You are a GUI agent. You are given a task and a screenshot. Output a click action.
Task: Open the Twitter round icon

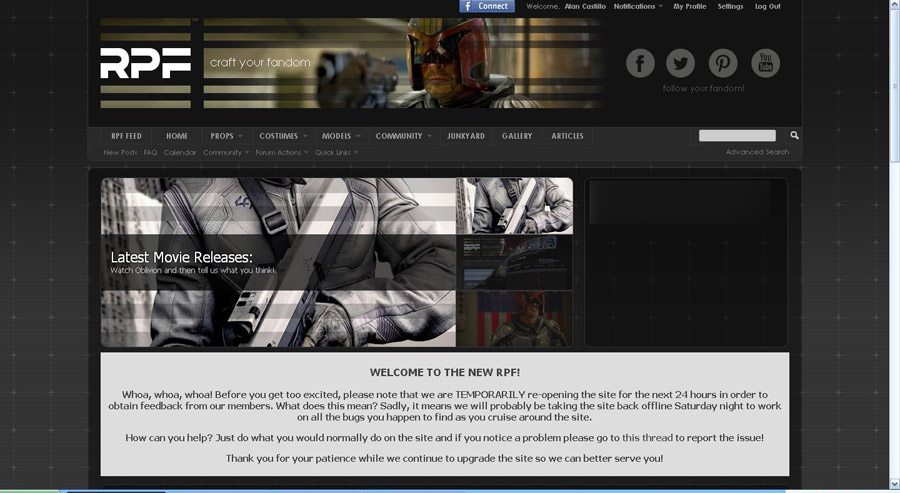(x=680, y=63)
